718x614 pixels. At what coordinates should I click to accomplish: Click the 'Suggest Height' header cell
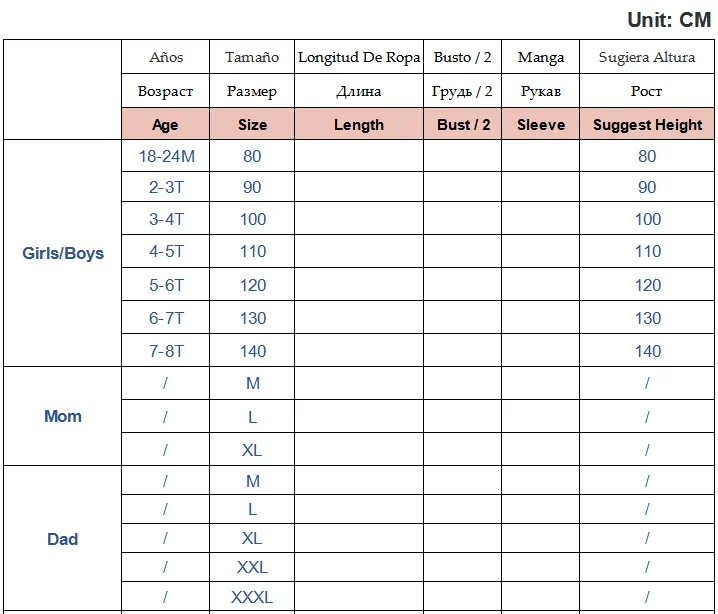647,125
